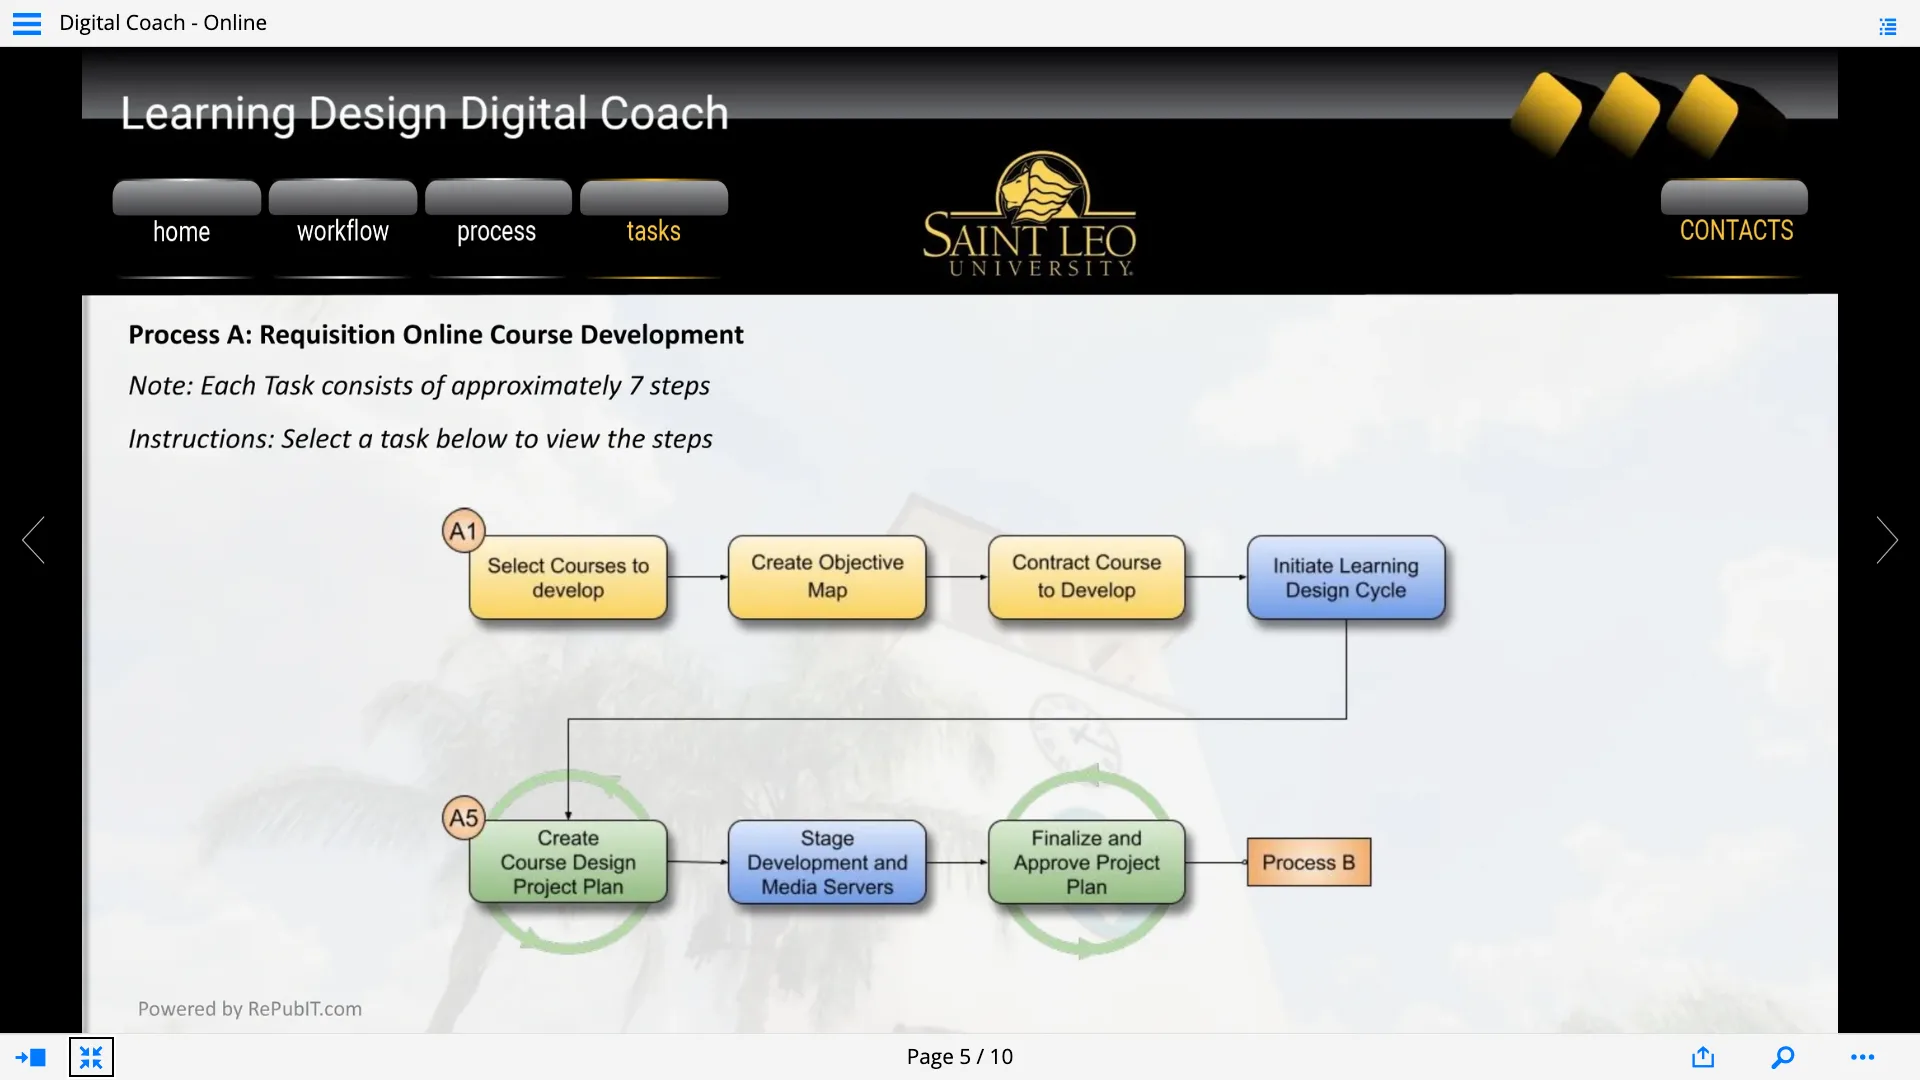Click the Page 5 / 10 indicator

point(959,1057)
